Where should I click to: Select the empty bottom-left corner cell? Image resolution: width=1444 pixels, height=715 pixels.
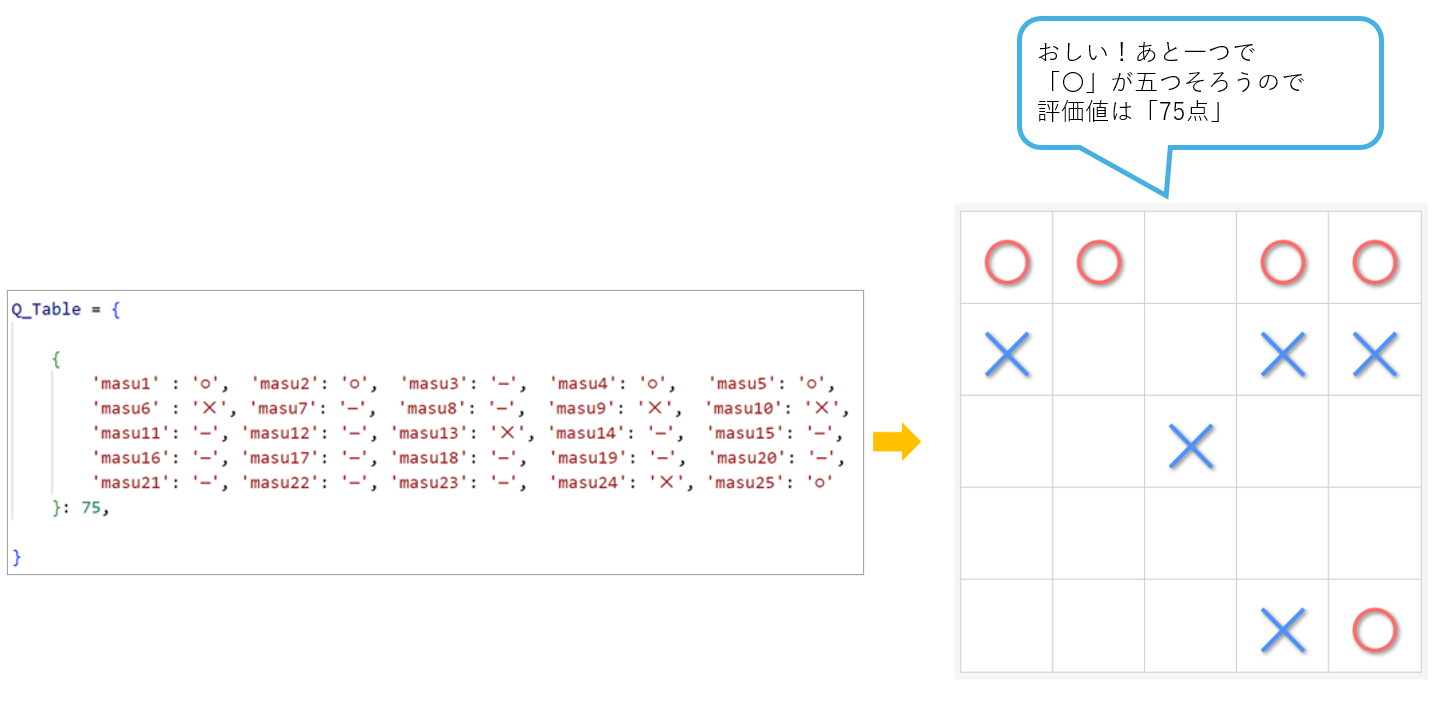(x=1006, y=625)
